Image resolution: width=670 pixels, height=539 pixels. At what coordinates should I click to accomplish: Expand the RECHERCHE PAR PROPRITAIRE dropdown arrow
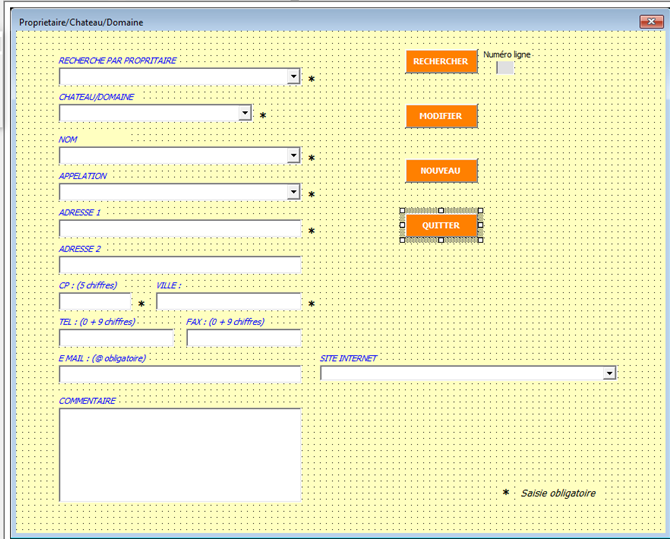click(x=293, y=76)
